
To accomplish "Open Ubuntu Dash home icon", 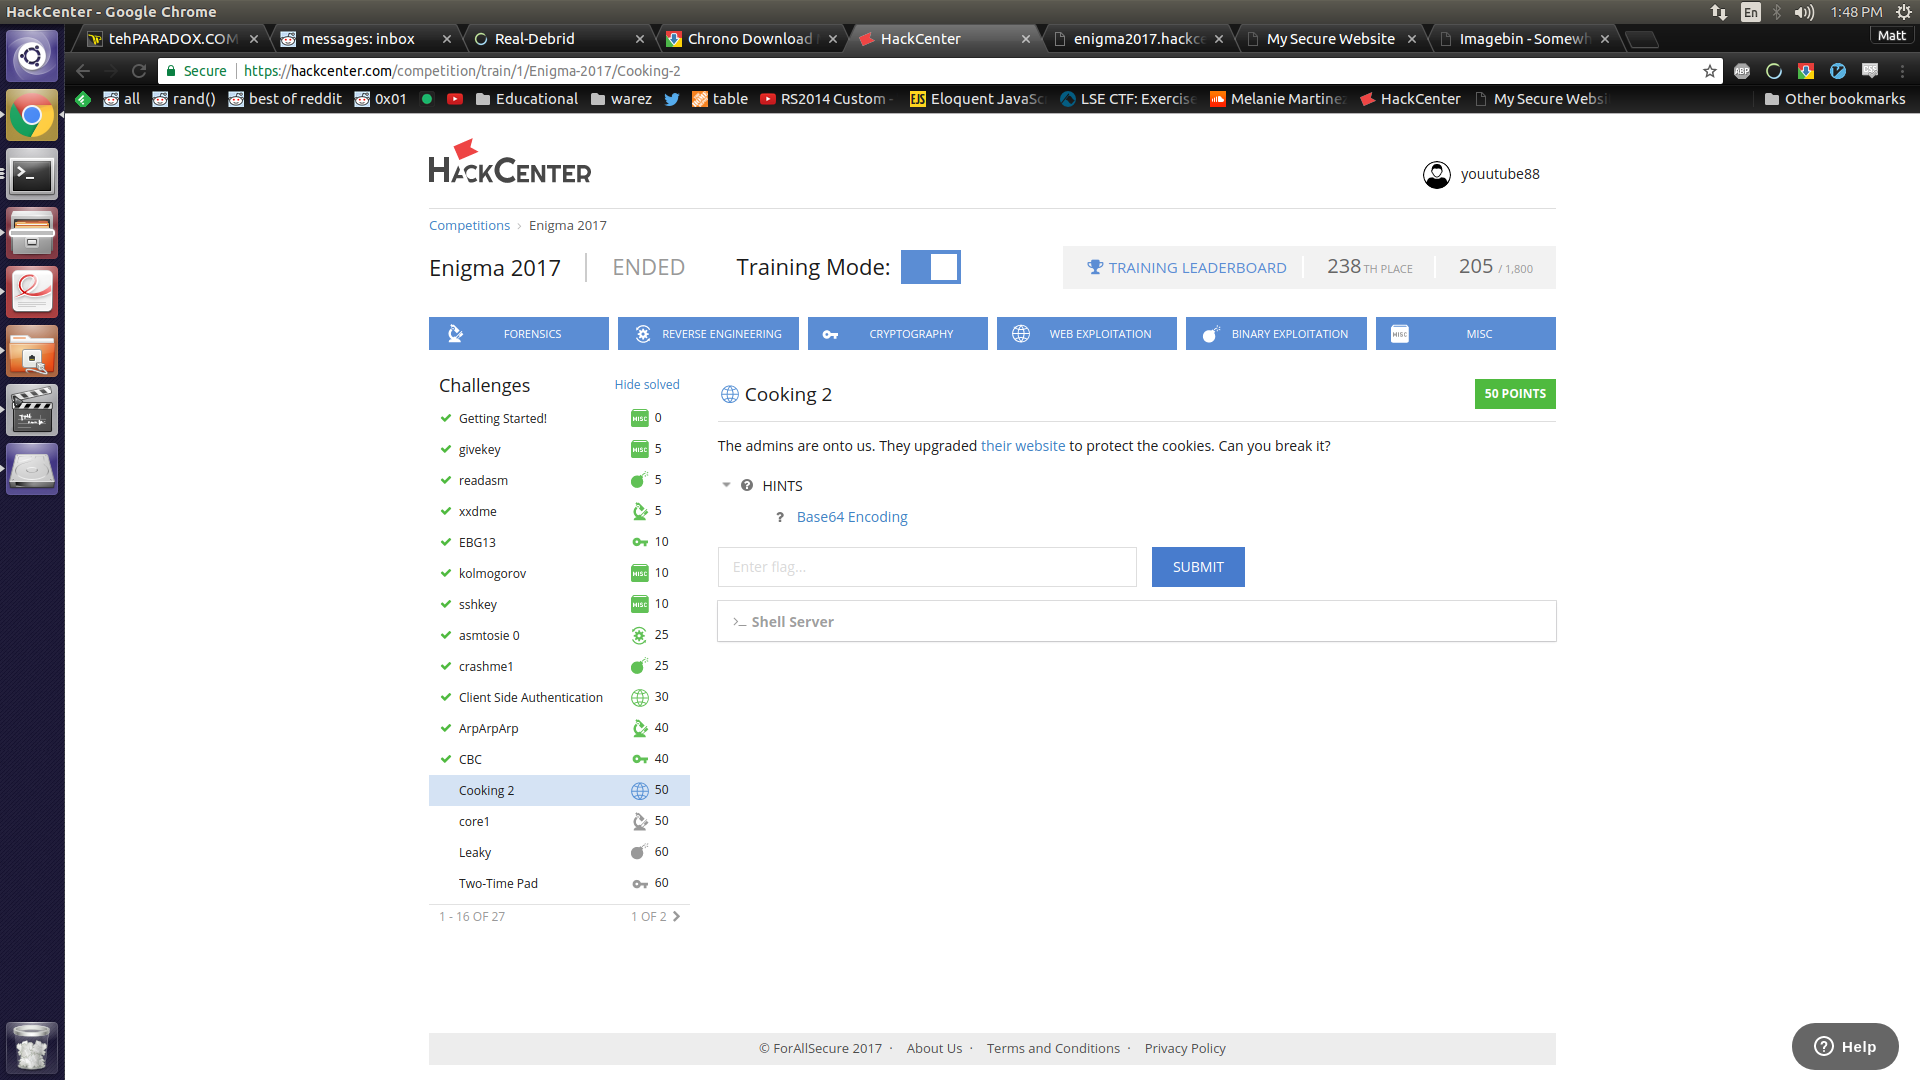I will pos(32,56).
